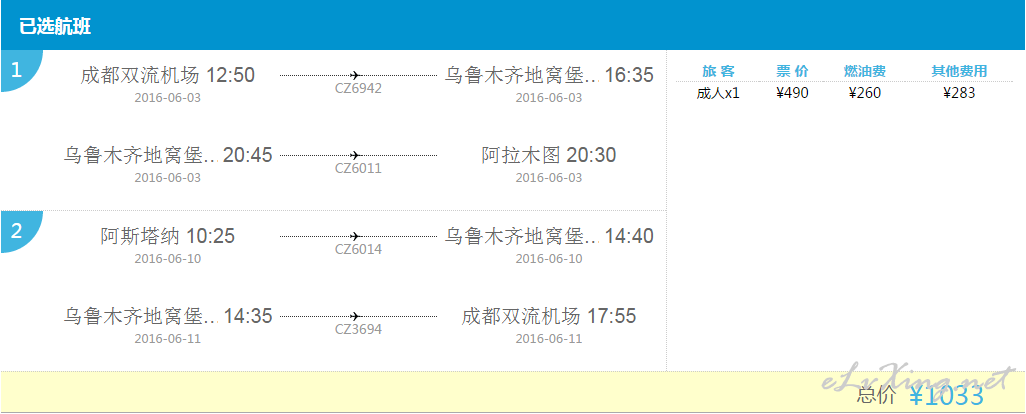Click the flight number CZ6011
The image size is (1026, 414).
click(x=358, y=169)
